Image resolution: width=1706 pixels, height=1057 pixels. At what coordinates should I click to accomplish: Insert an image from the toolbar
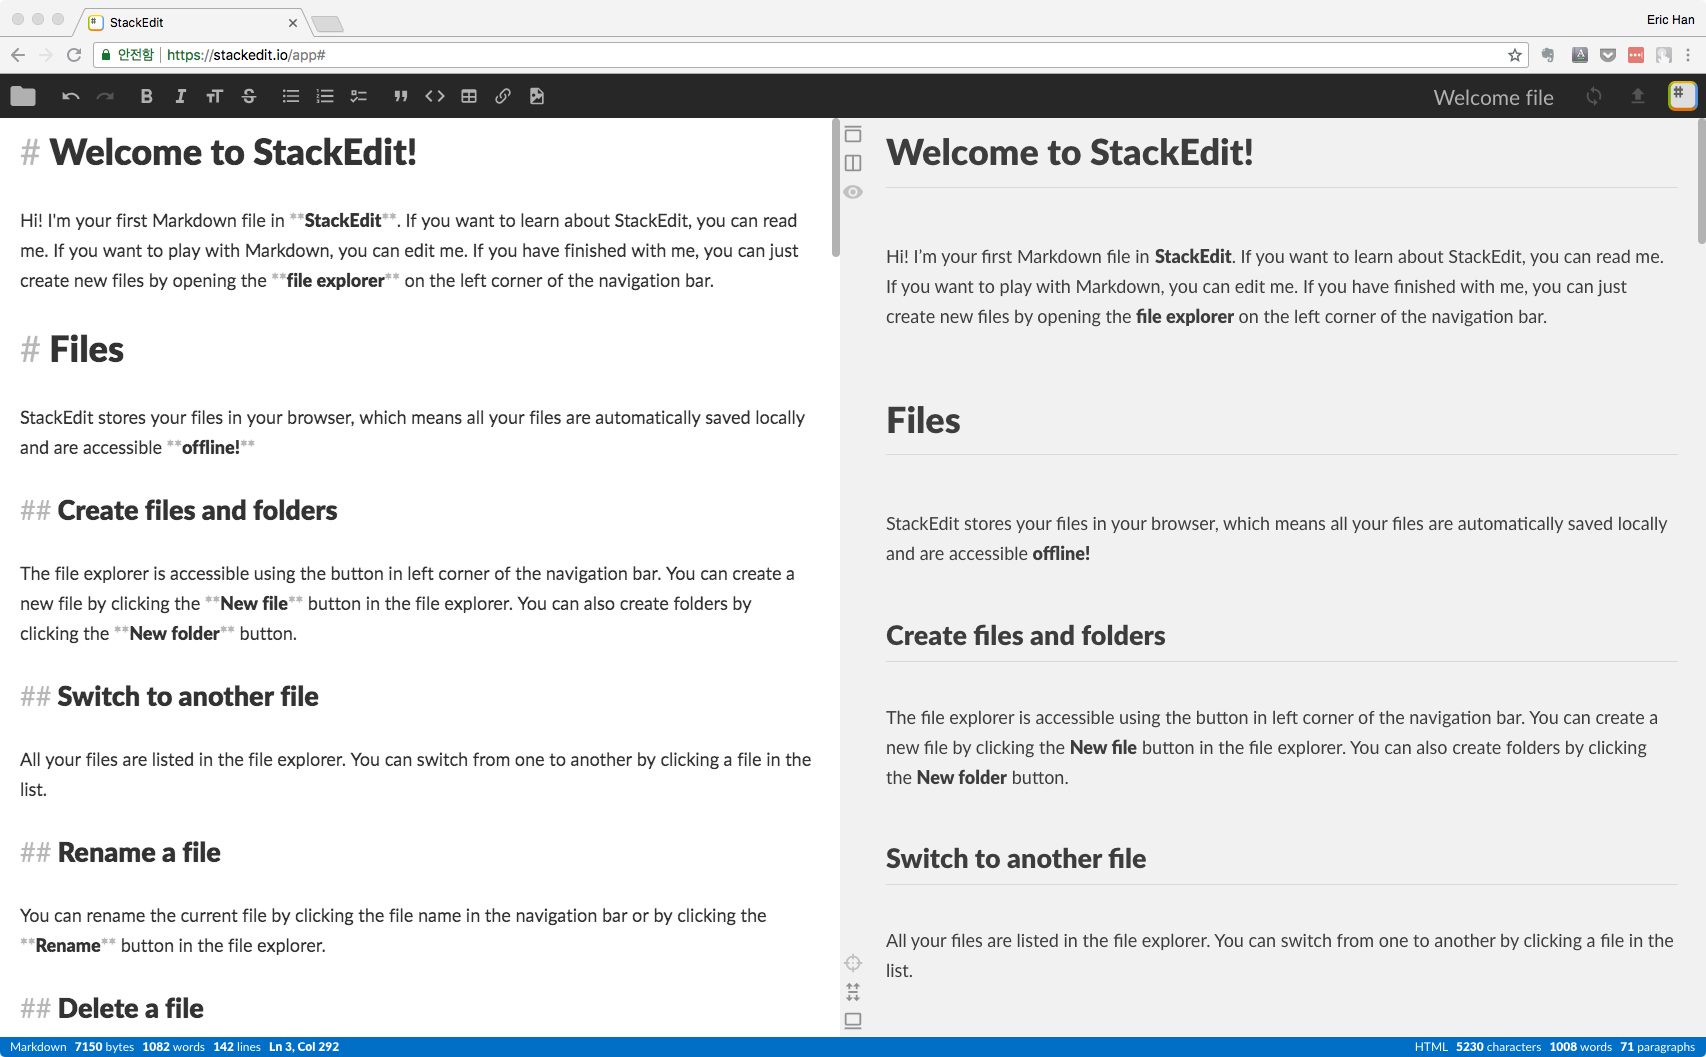[x=537, y=96]
